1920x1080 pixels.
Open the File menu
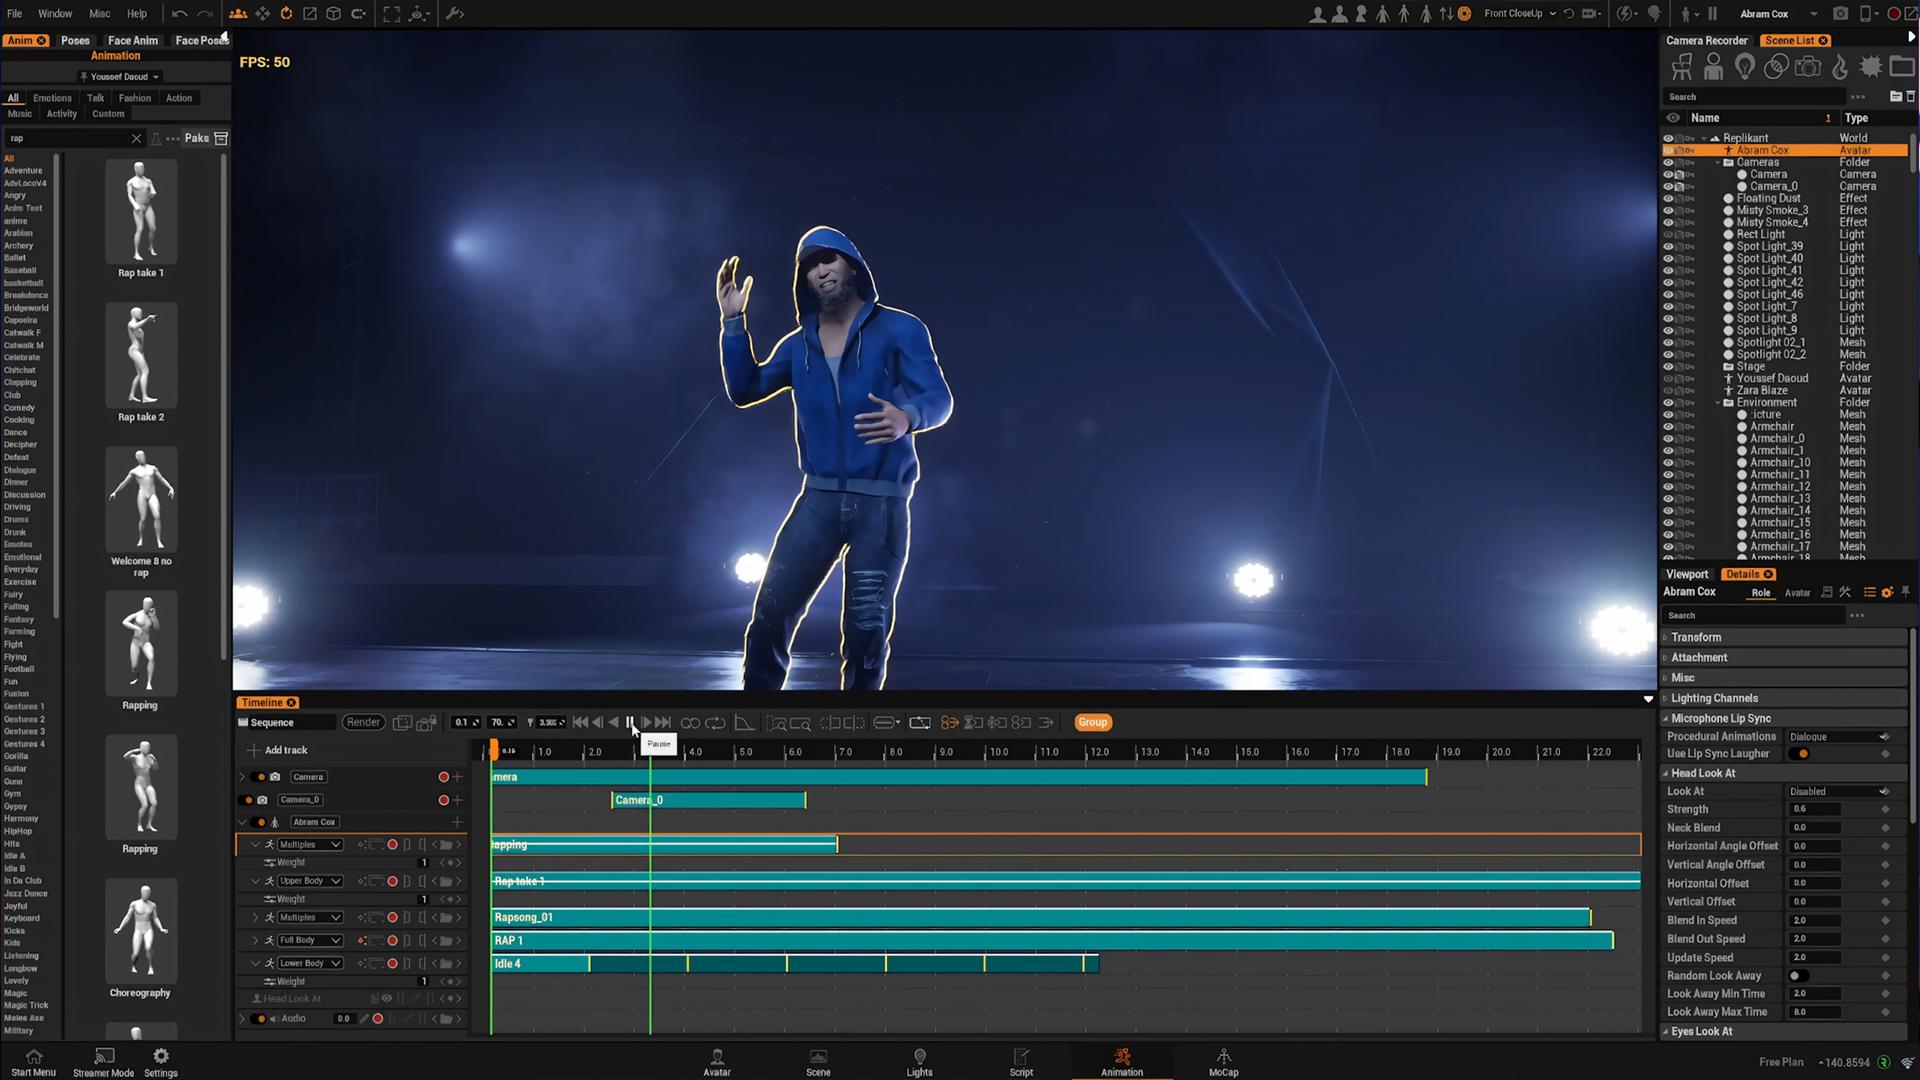point(14,14)
